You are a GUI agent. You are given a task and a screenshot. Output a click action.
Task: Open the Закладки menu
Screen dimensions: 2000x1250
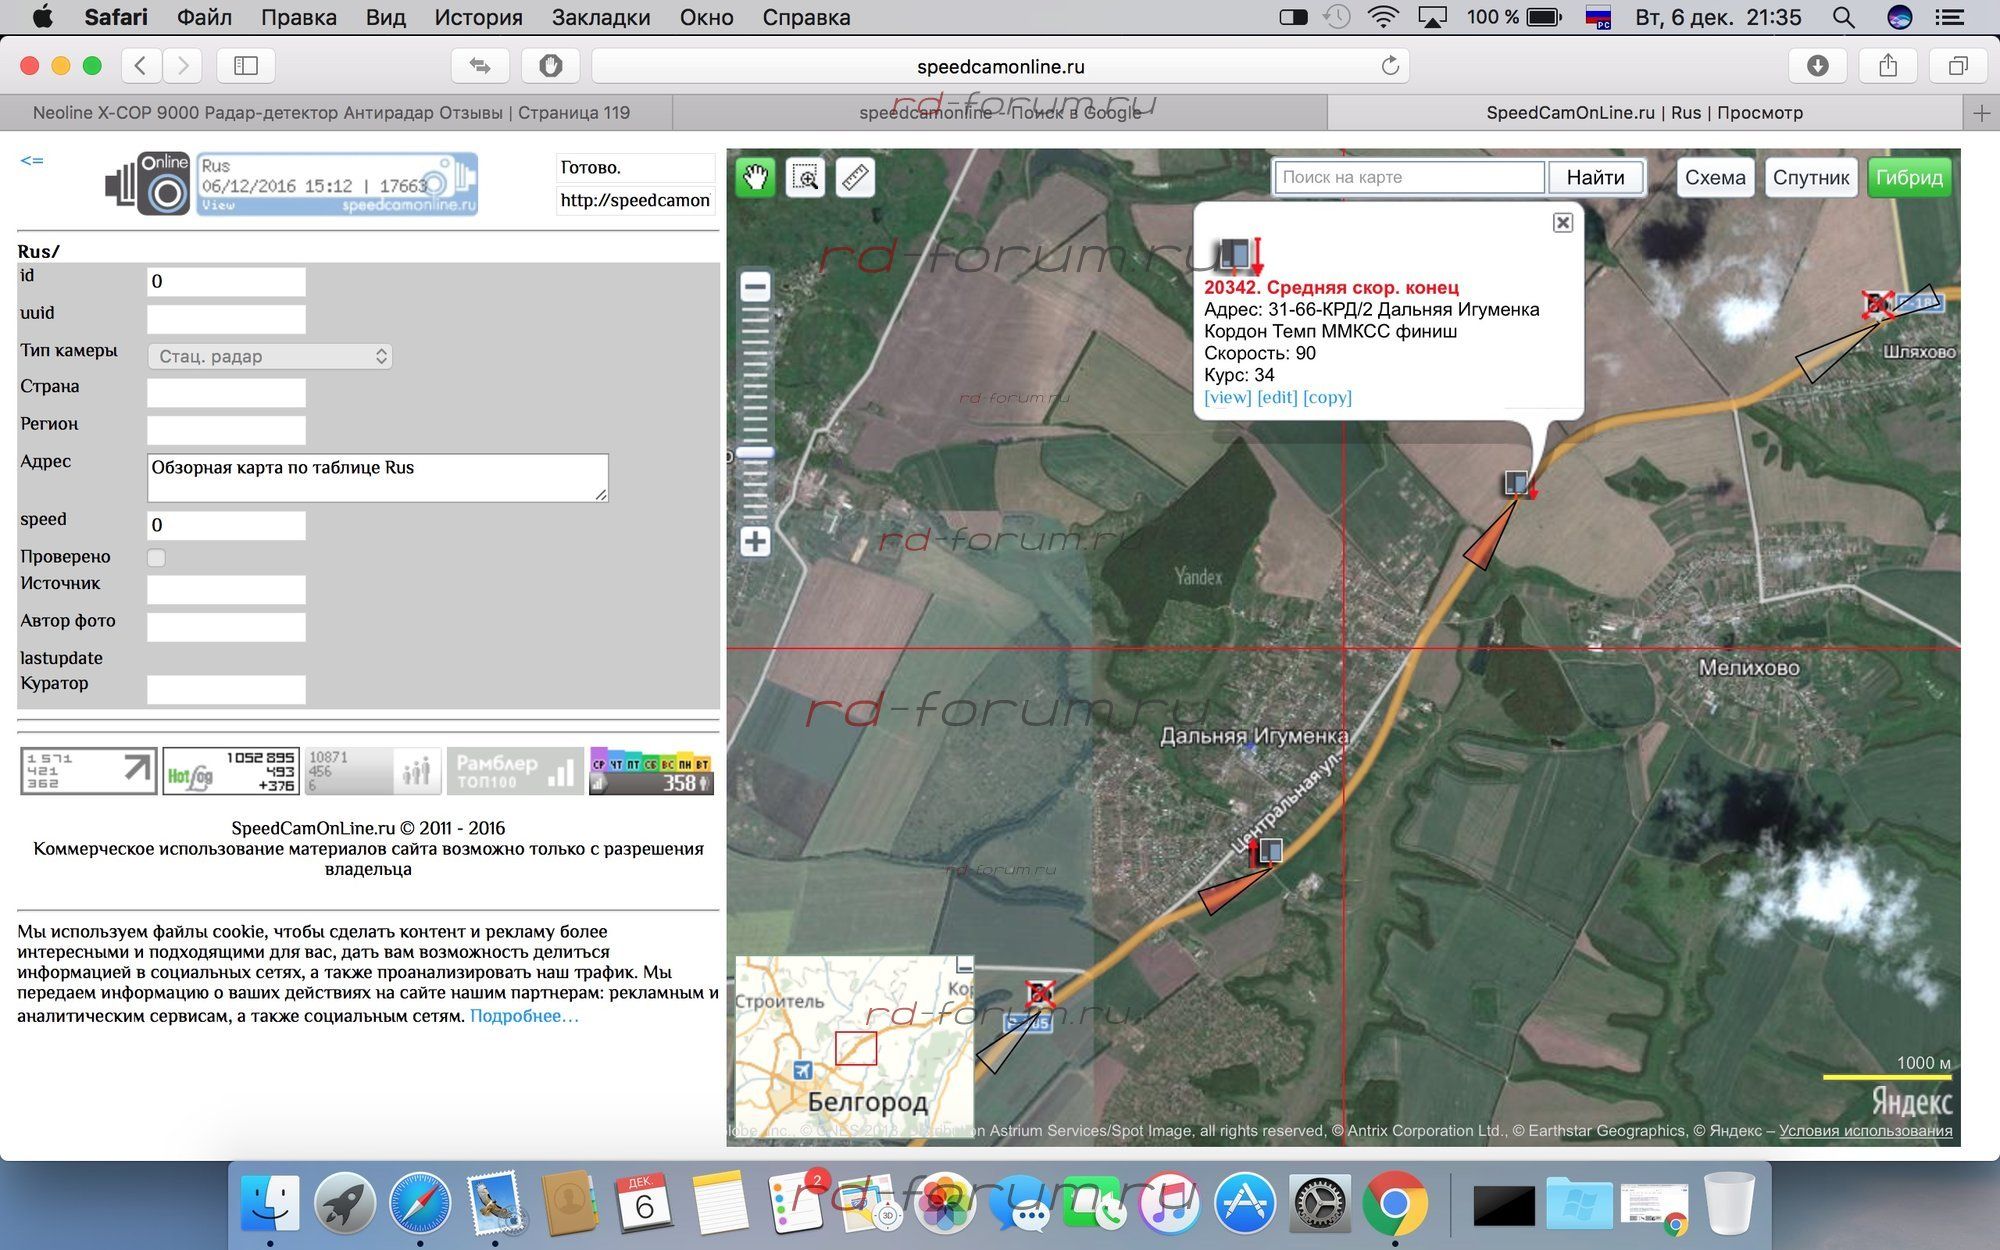(601, 17)
